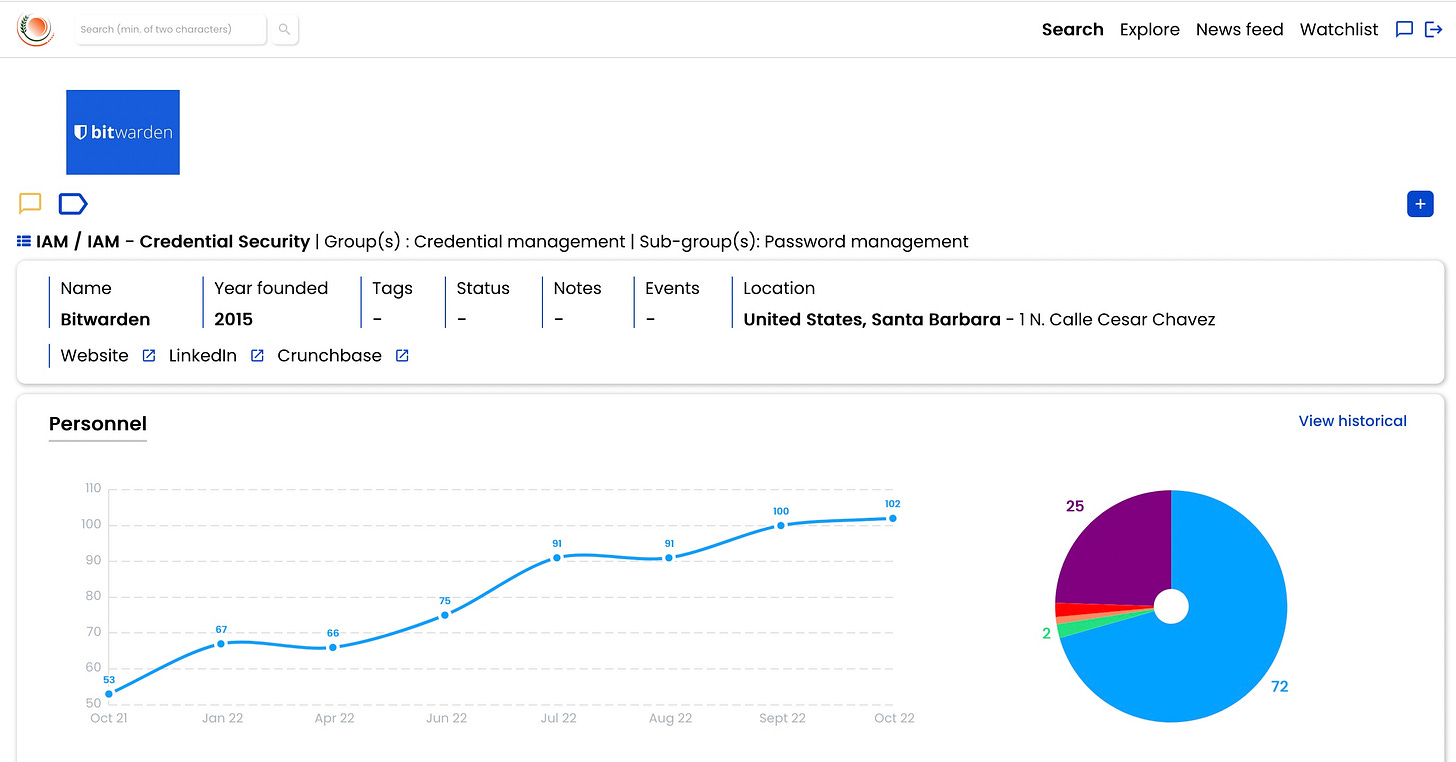Click the Website label
1456x762 pixels.
click(x=94, y=355)
